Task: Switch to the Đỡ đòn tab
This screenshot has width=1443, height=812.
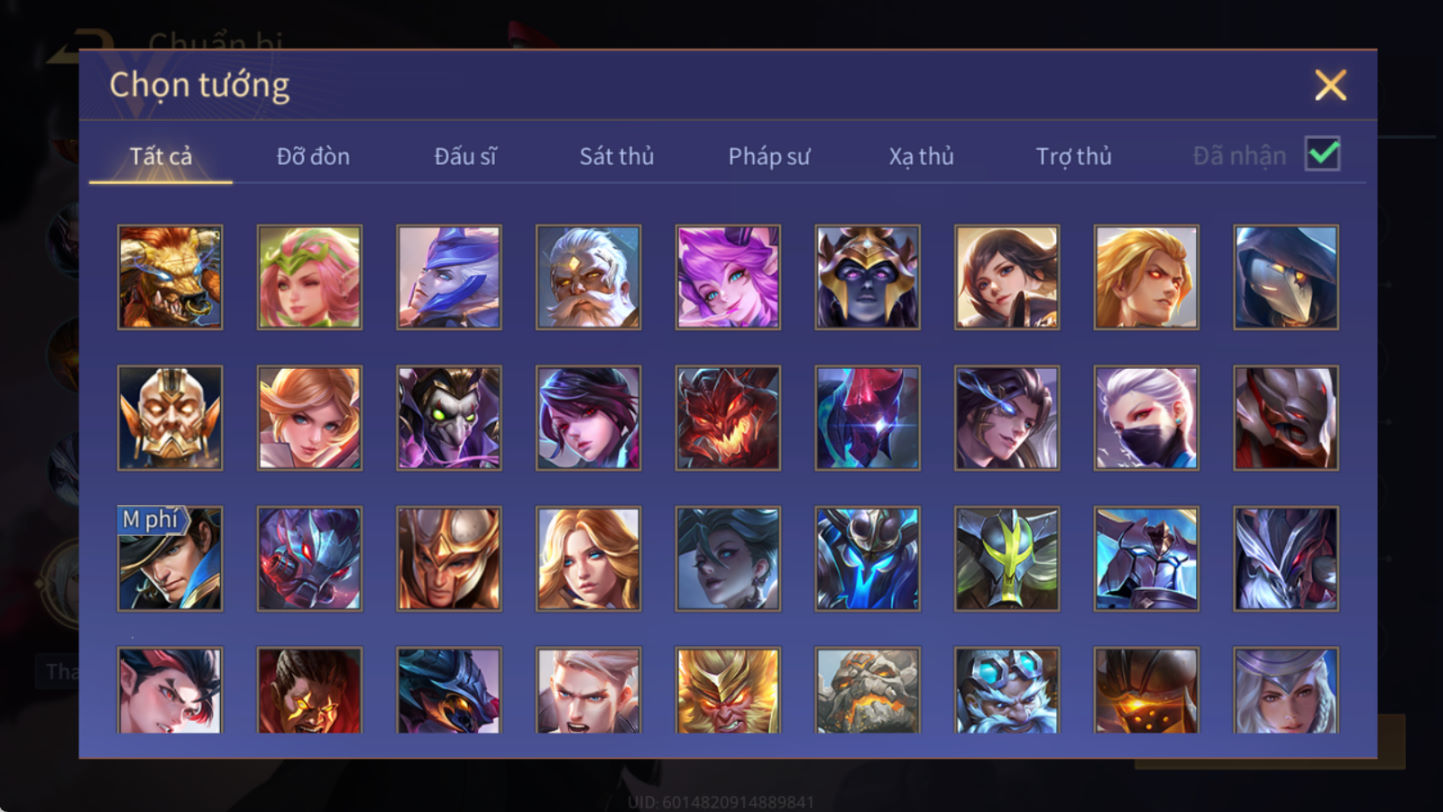Action: (313, 156)
